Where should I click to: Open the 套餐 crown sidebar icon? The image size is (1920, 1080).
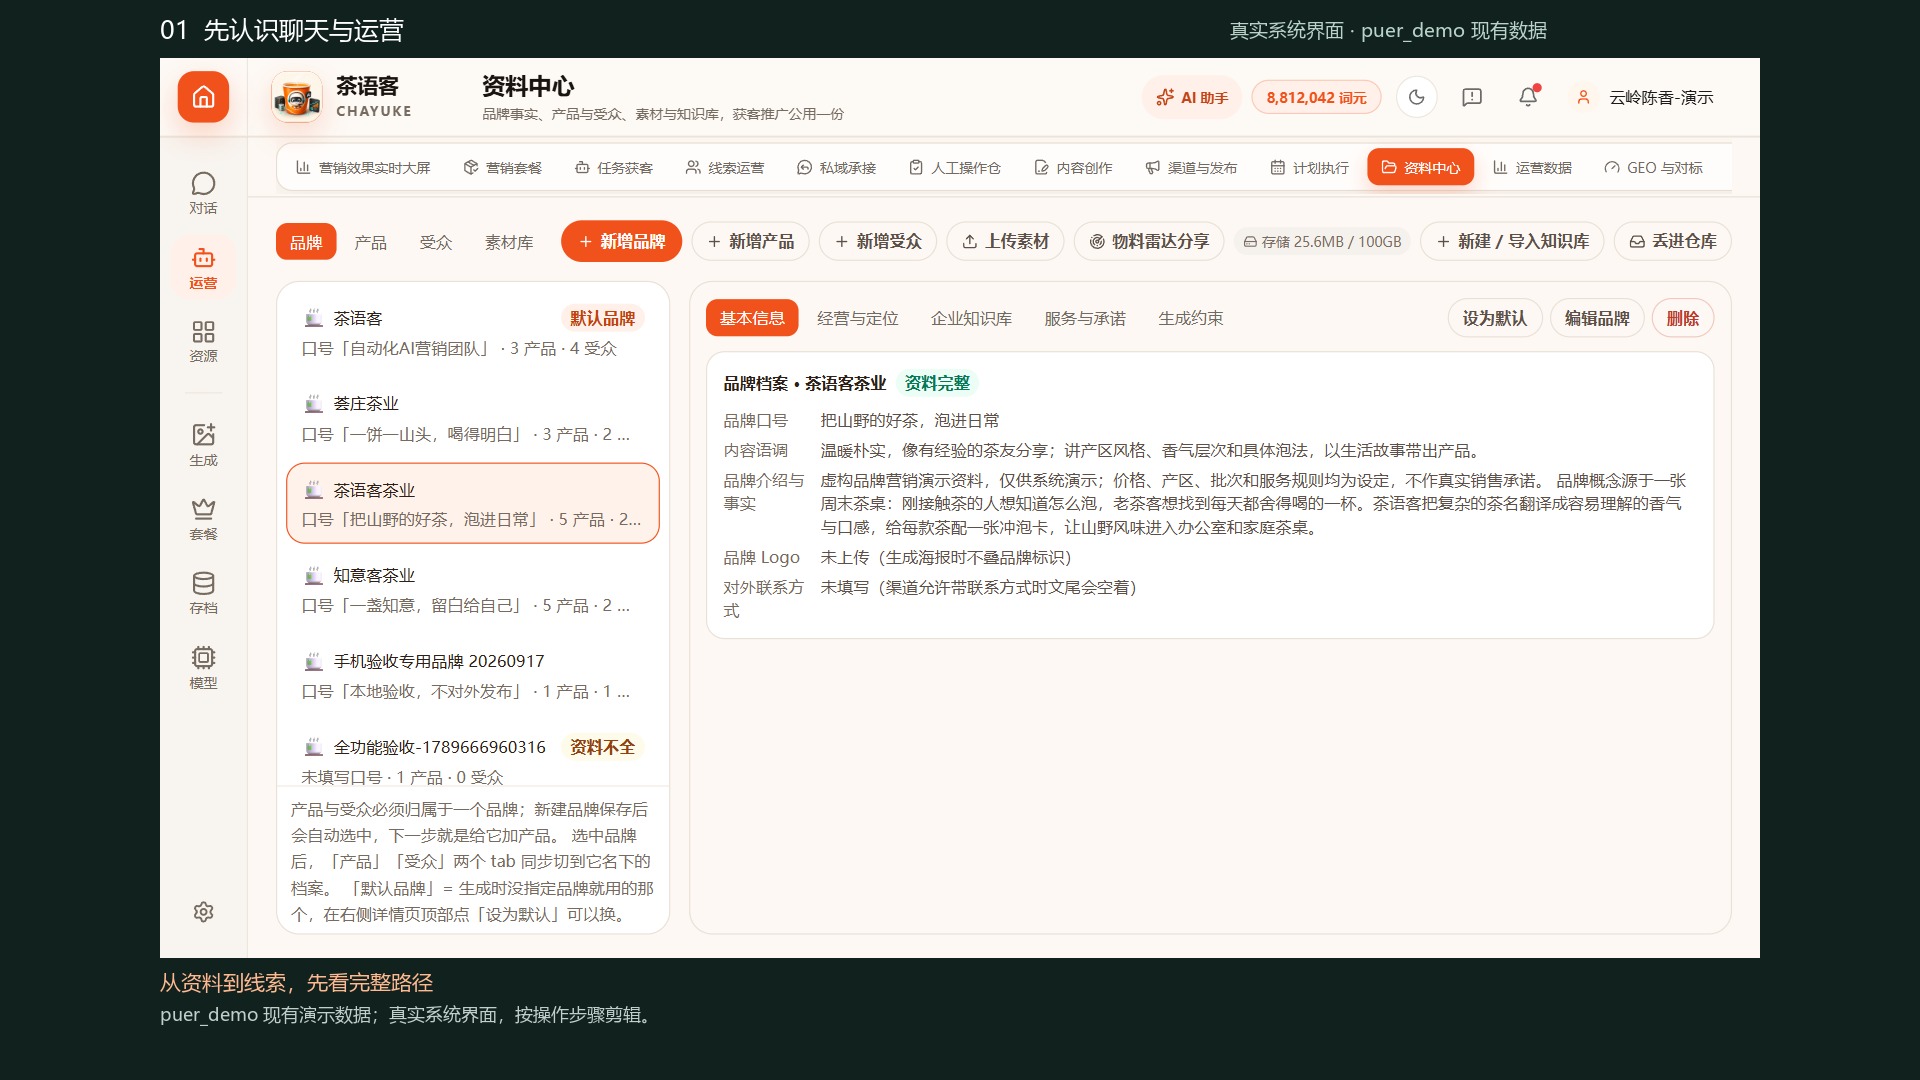[x=203, y=519]
